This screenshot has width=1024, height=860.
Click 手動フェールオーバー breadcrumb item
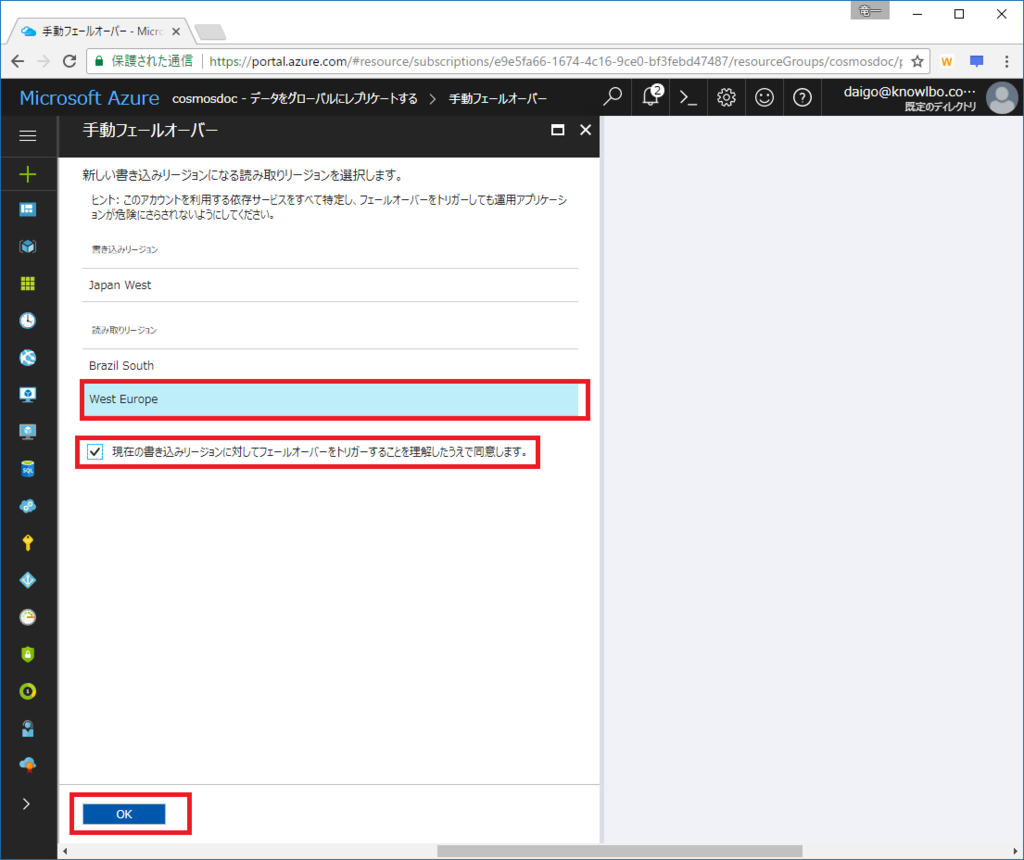pos(498,99)
